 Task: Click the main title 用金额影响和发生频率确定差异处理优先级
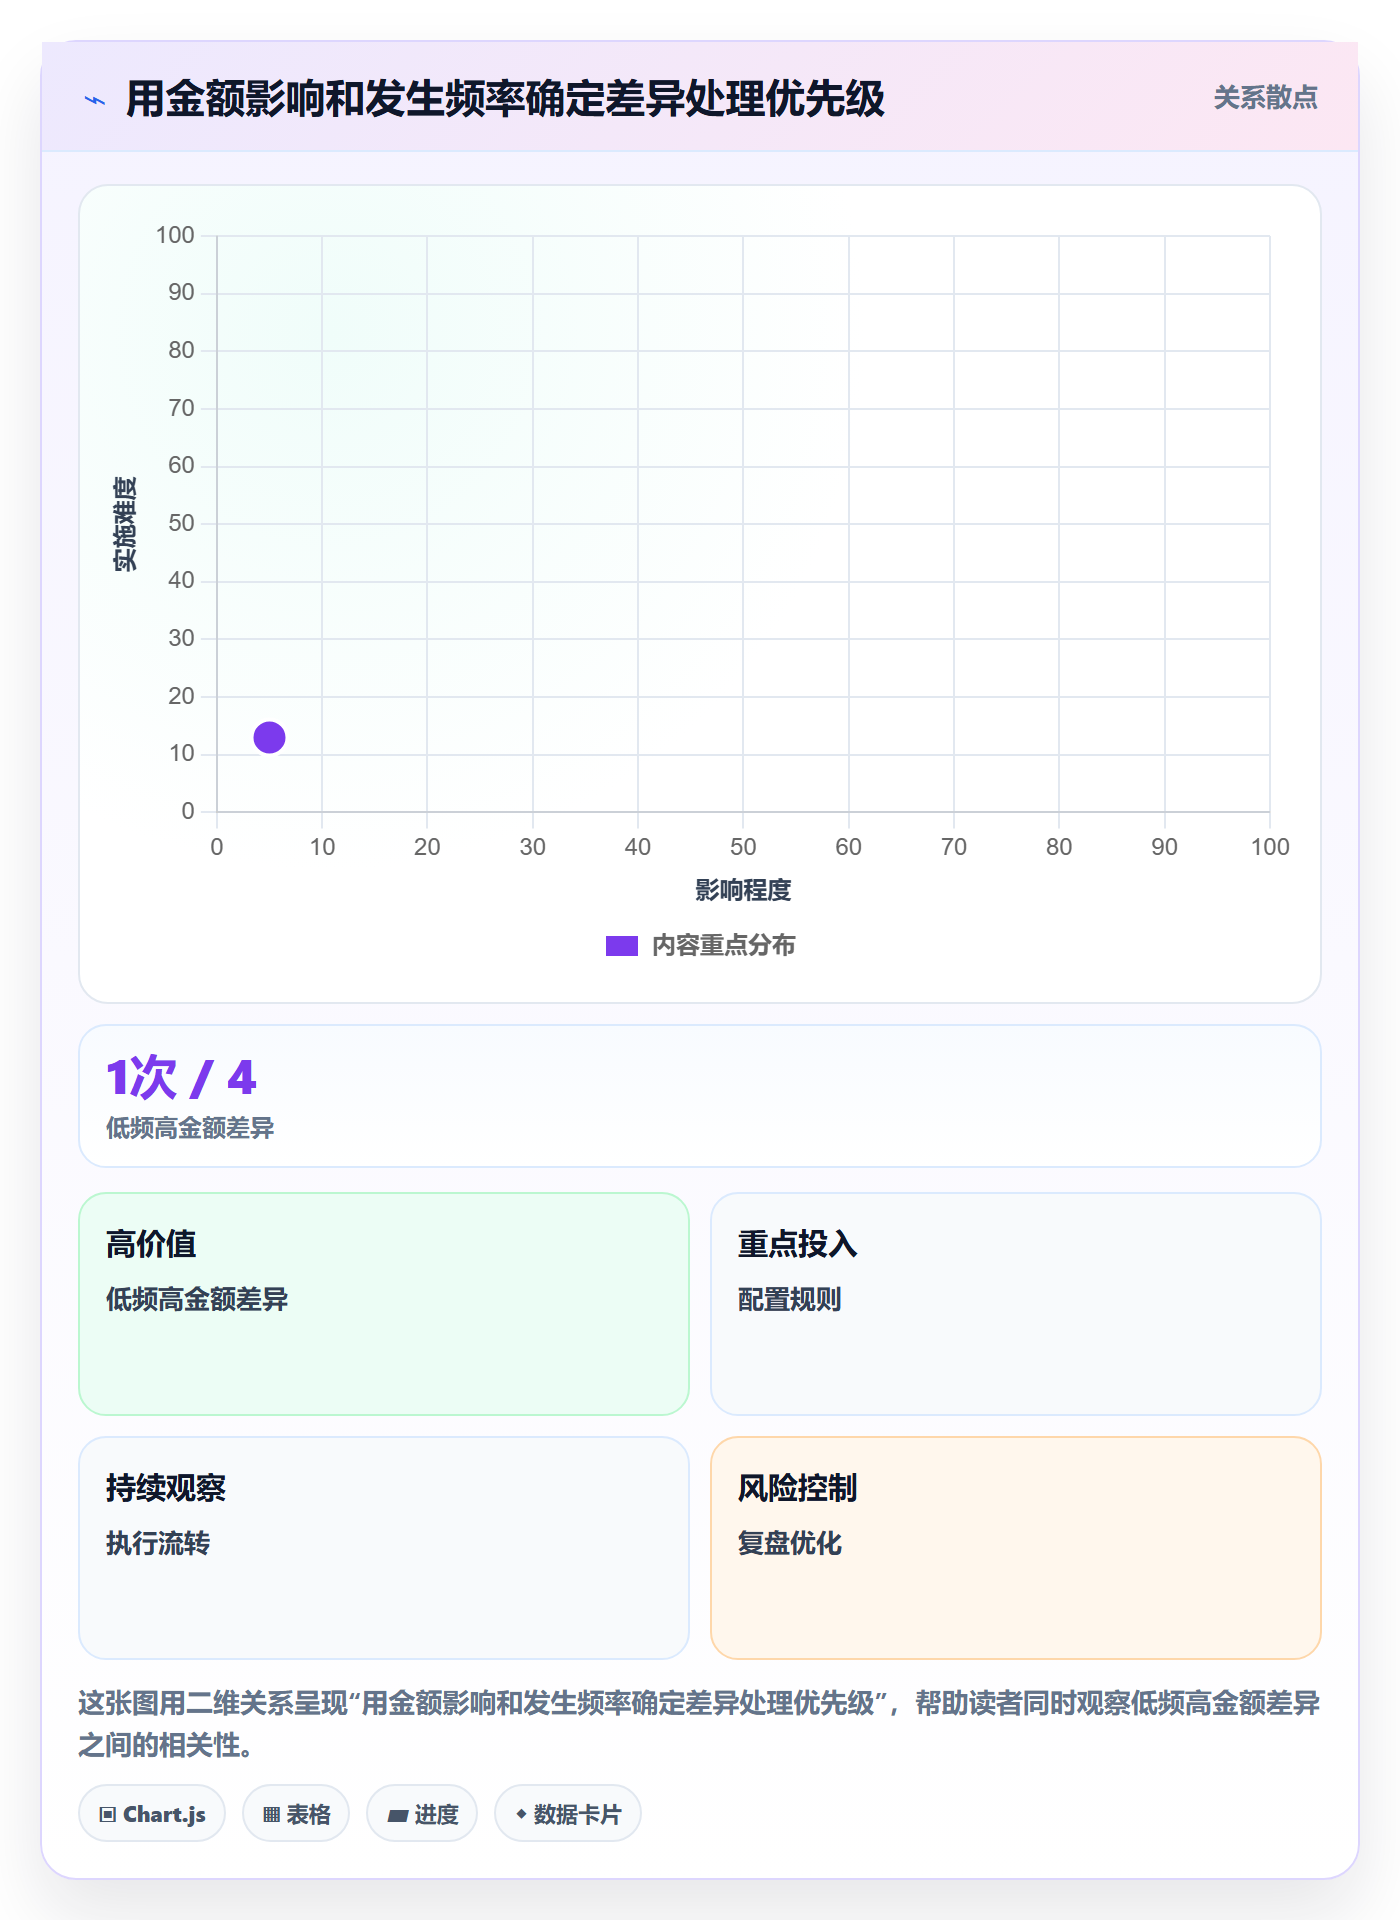(x=505, y=99)
